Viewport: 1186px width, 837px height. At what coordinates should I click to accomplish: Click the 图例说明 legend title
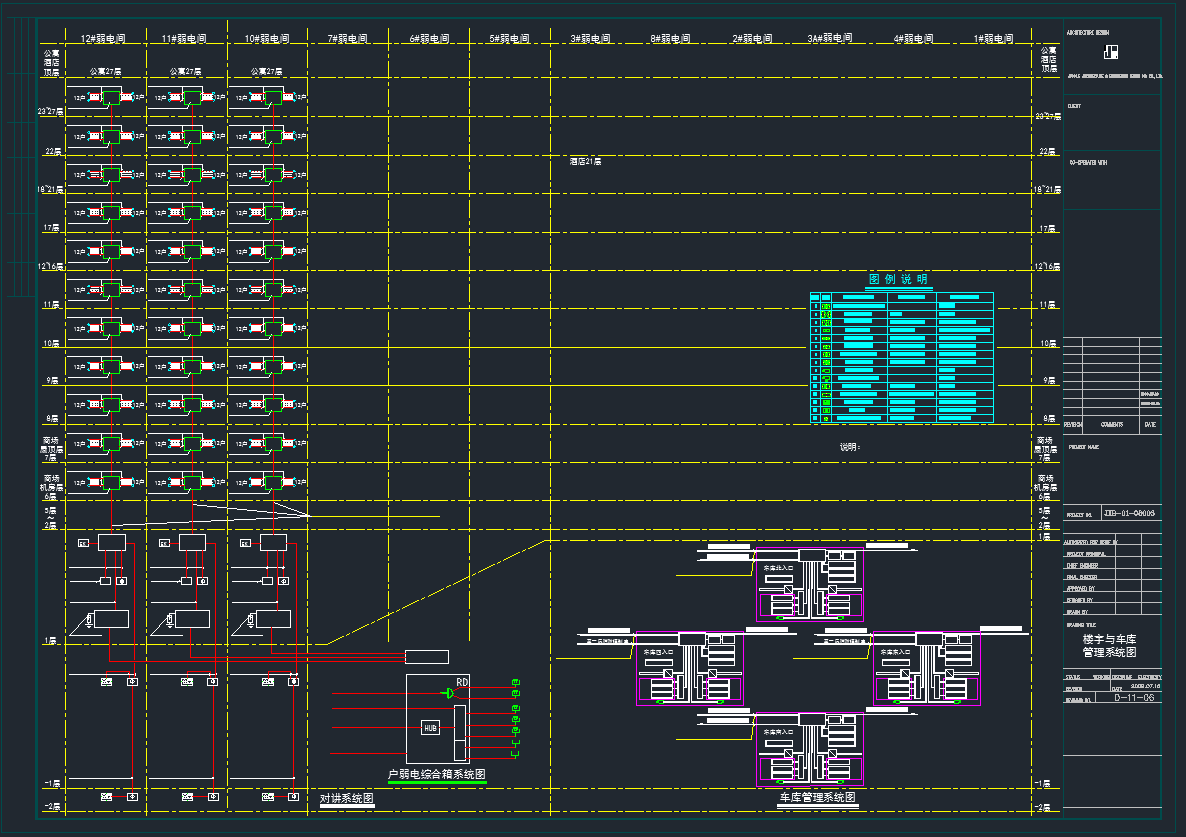coord(898,279)
